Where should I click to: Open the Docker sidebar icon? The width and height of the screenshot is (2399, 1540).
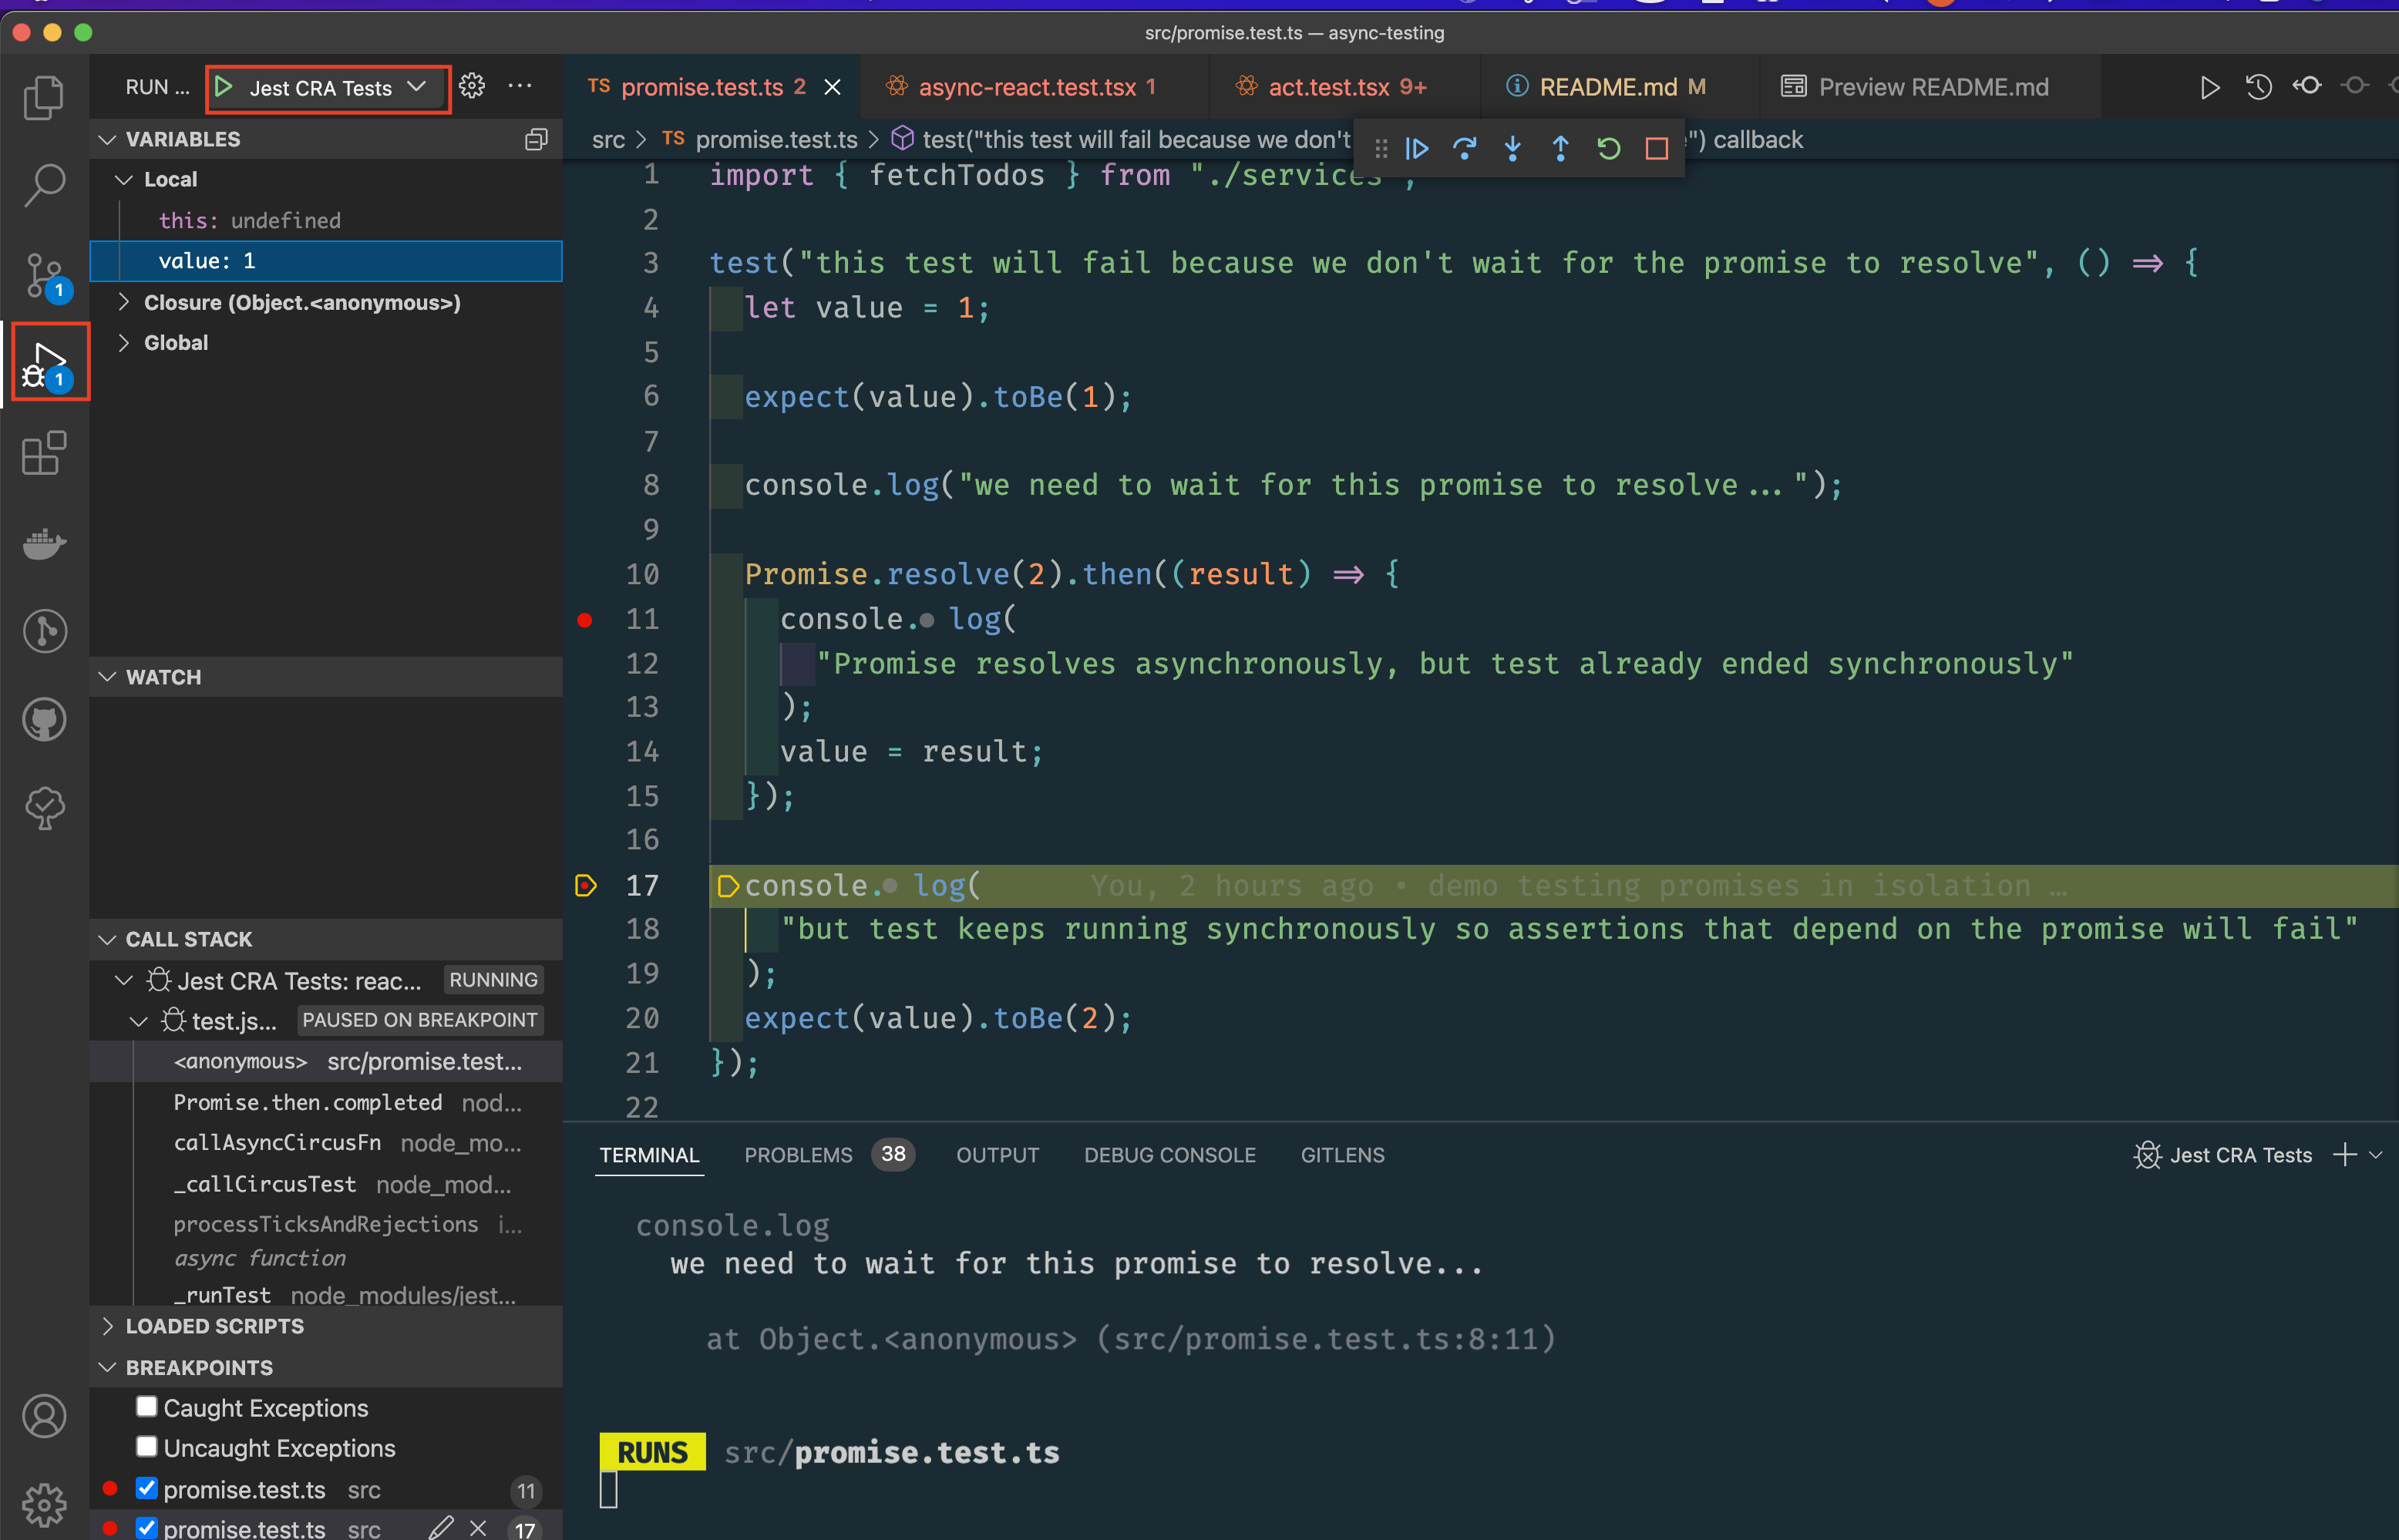click(x=44, y=543)
